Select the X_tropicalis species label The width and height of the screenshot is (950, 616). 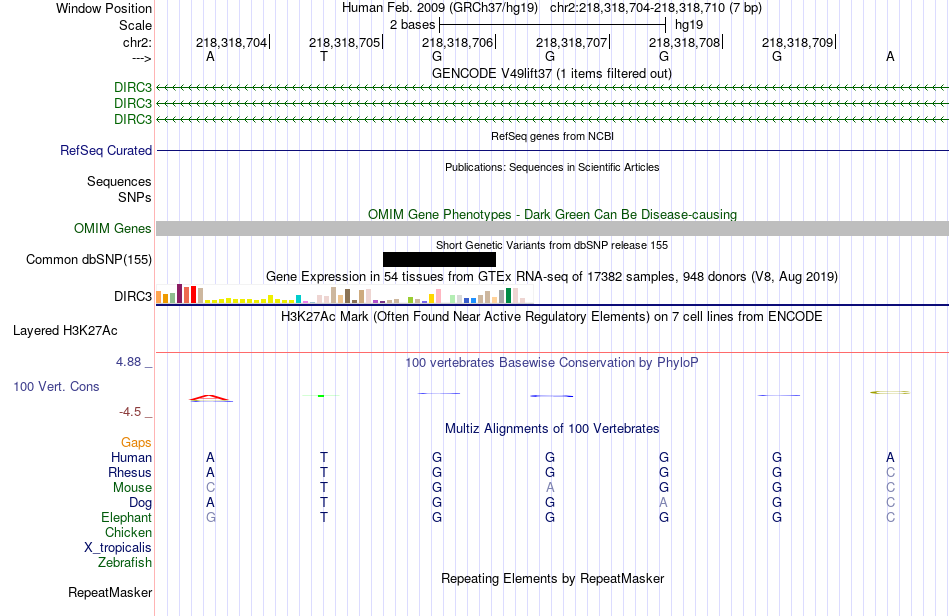pos(118,548)
